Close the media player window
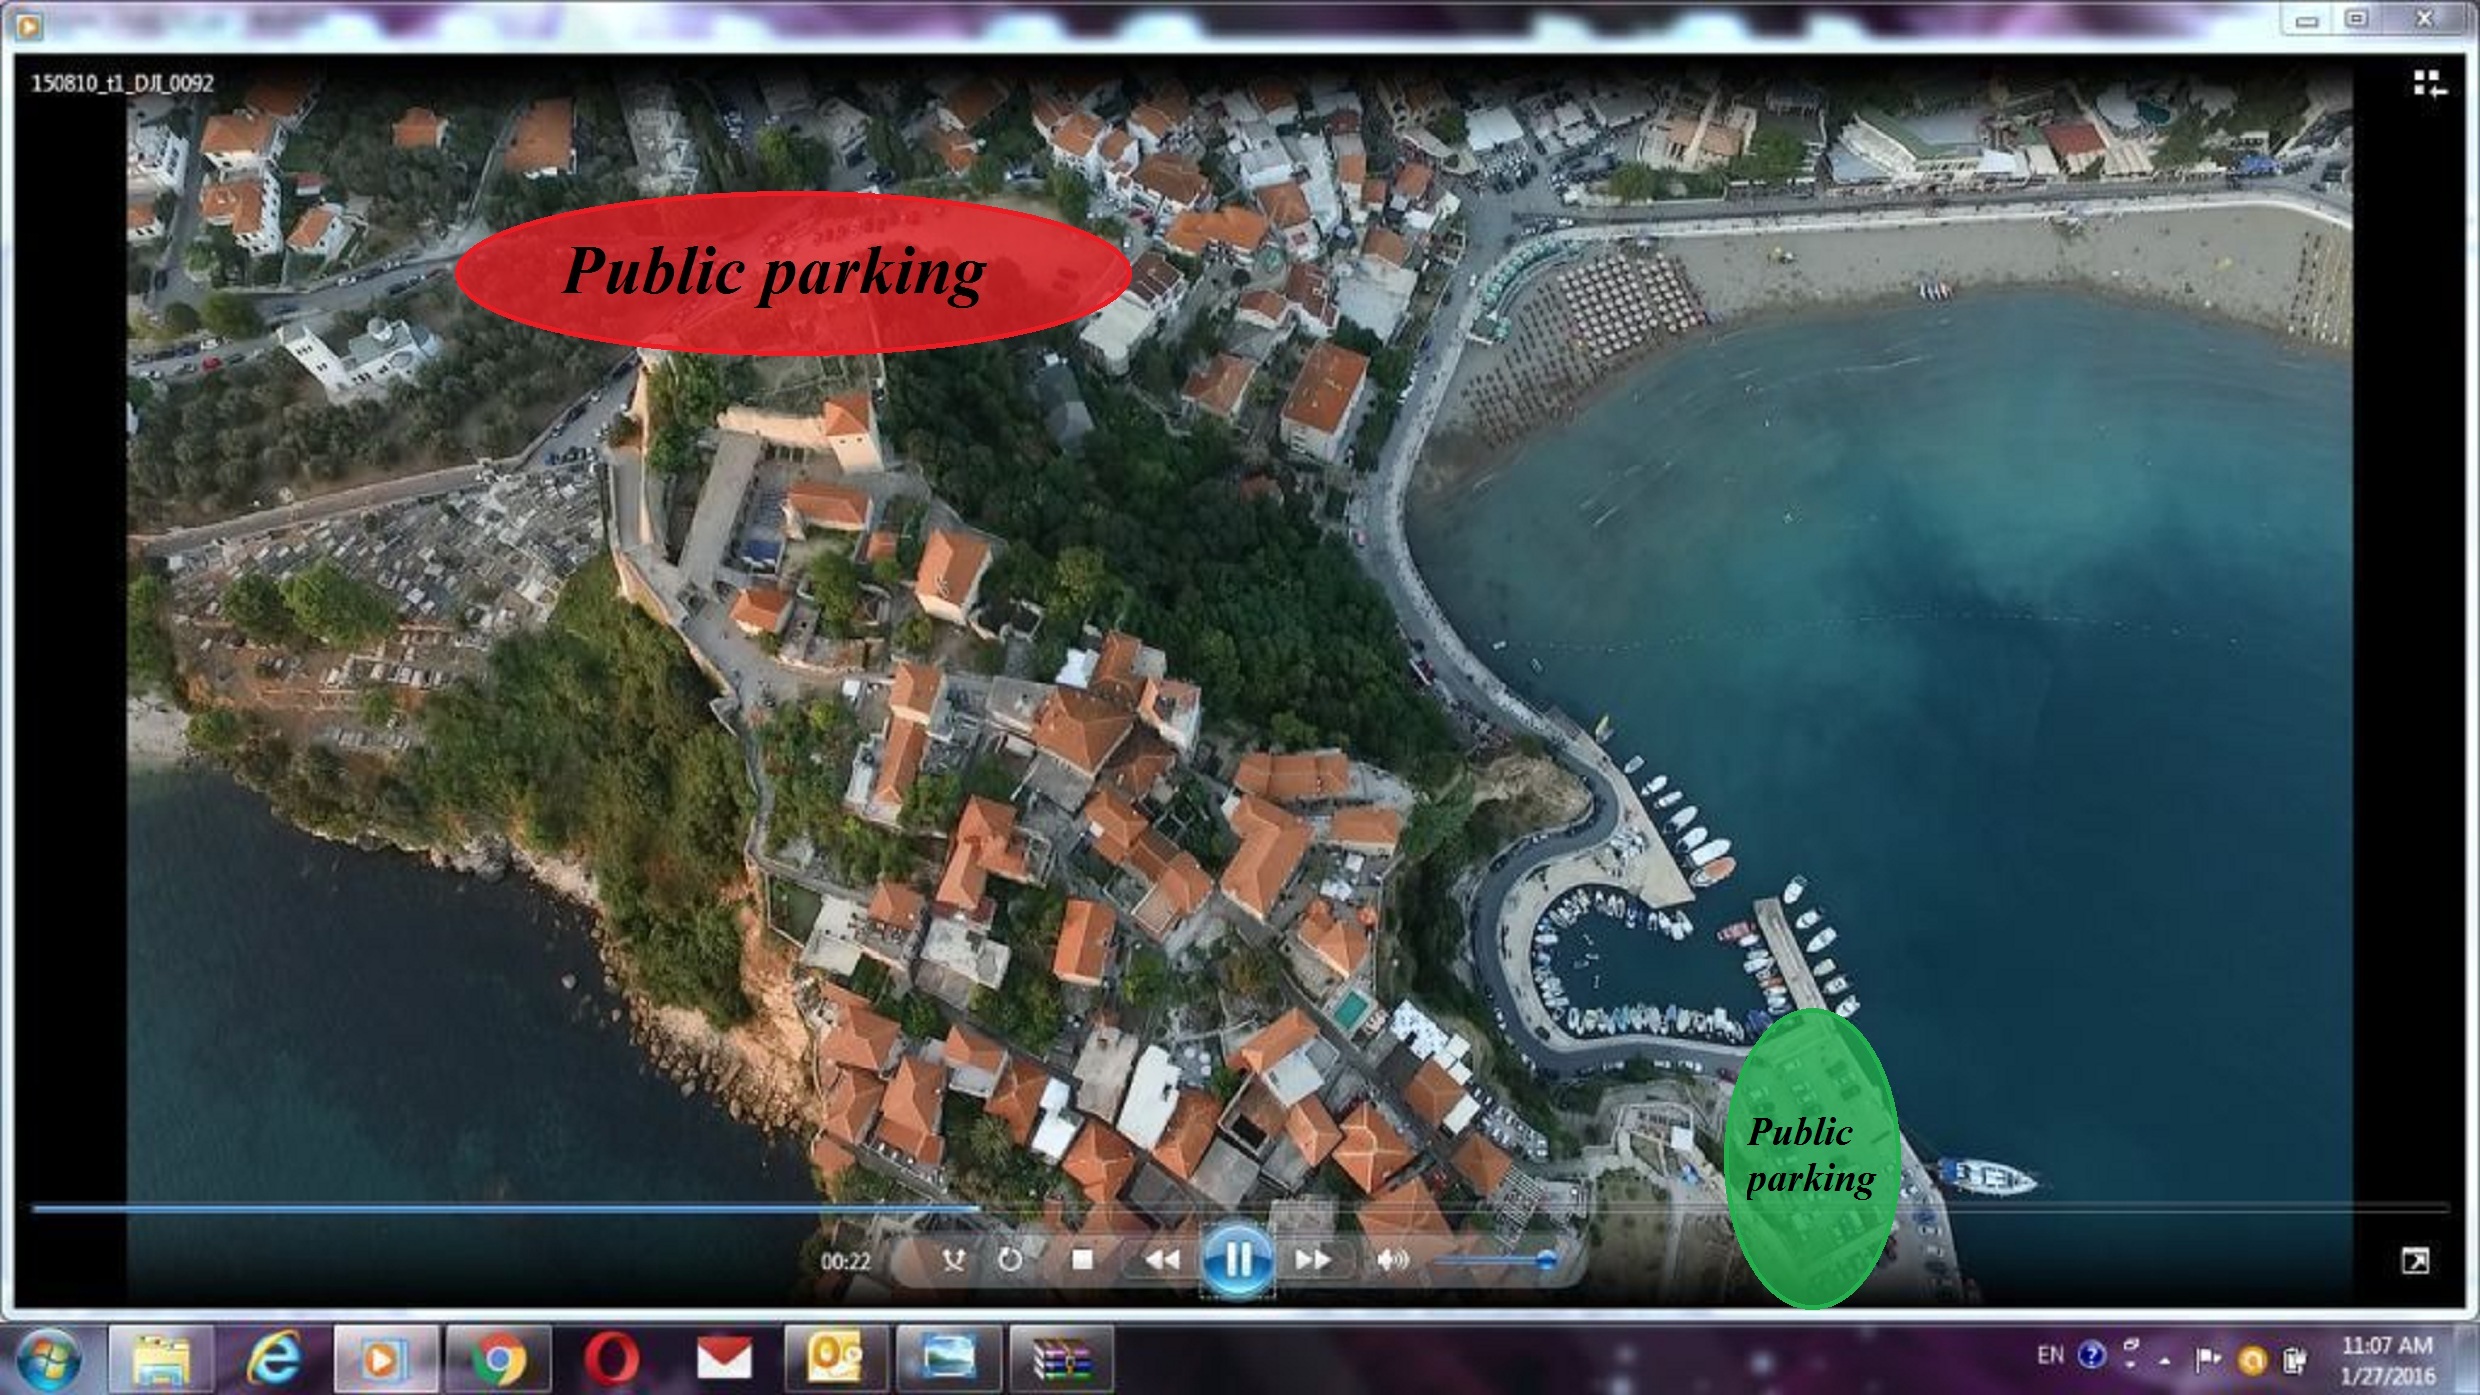The image size is (2480, 1395). [2425, 19]
